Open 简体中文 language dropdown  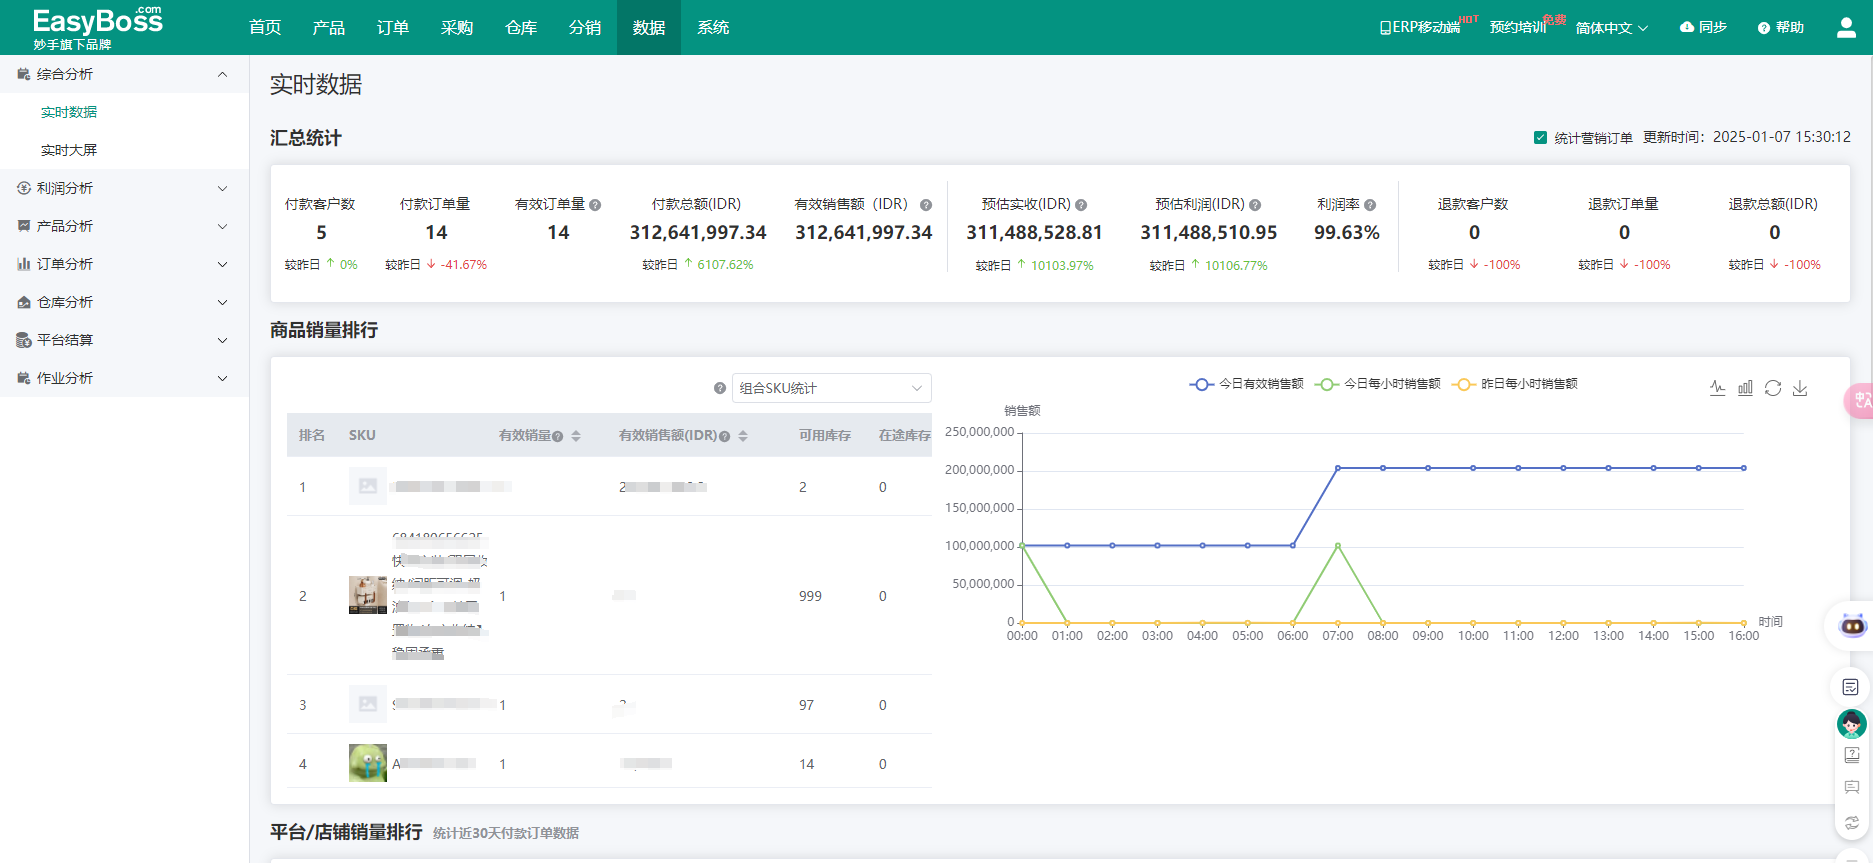1611,28
